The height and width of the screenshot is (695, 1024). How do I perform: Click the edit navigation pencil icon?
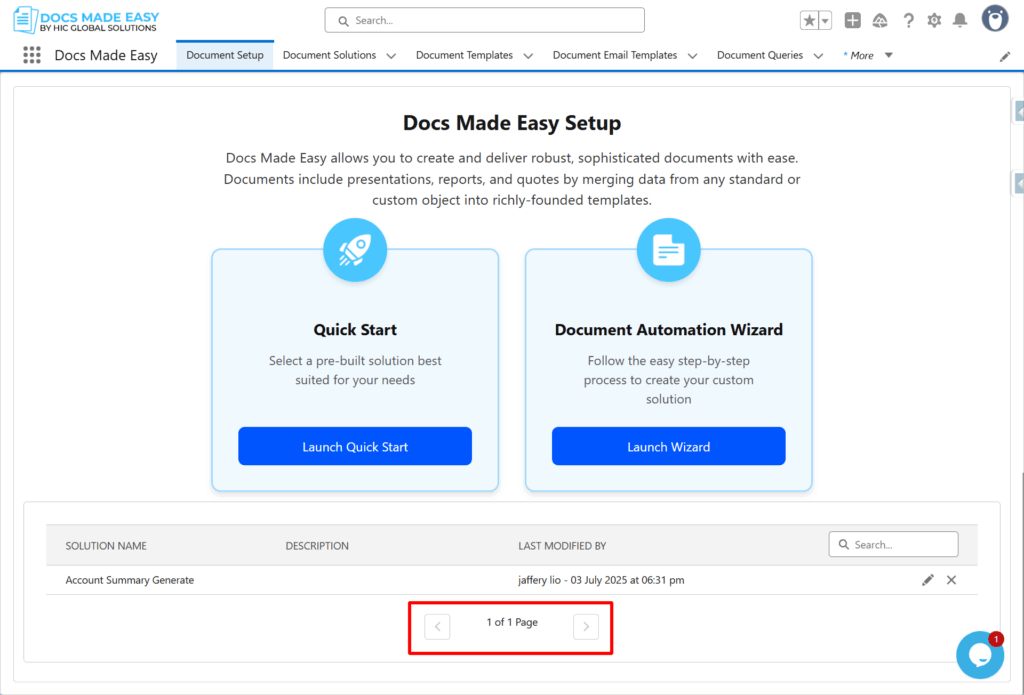(x=1004, y=57)
